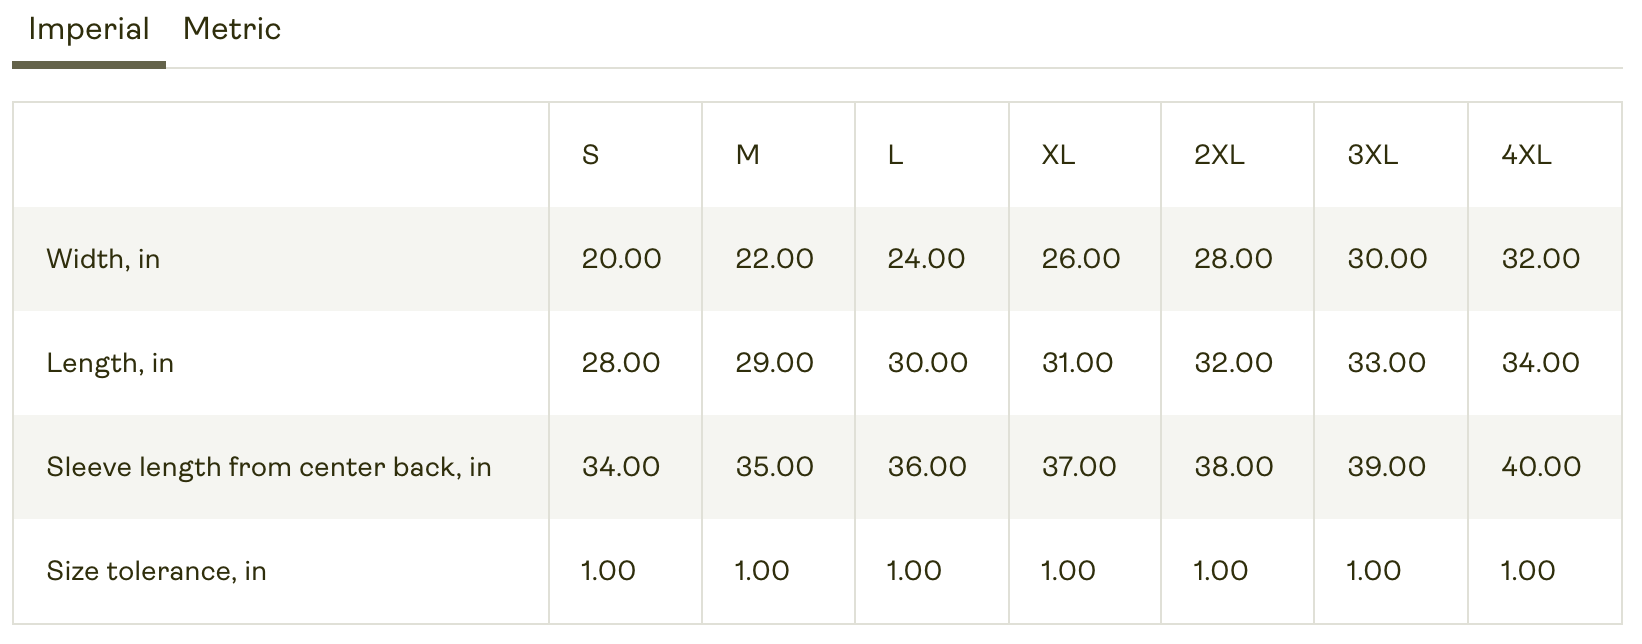Click the XL size column header
Image resolution: width=1642 pixels, height=644 pixels.
[x=1058, y=155]
